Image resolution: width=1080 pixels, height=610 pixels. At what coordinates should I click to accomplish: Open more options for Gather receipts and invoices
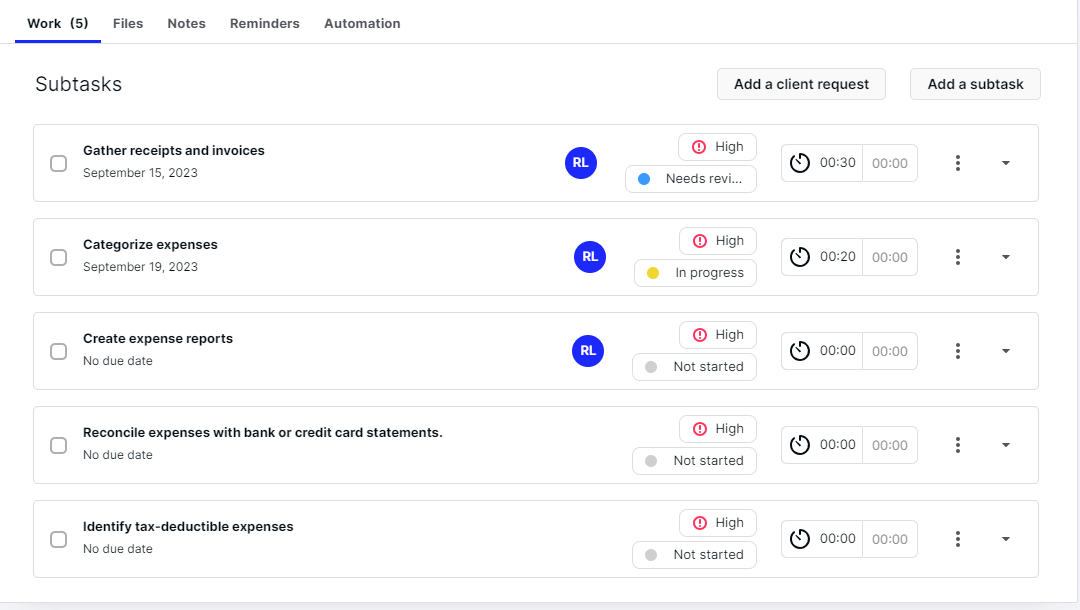click(x=957, y=163)
